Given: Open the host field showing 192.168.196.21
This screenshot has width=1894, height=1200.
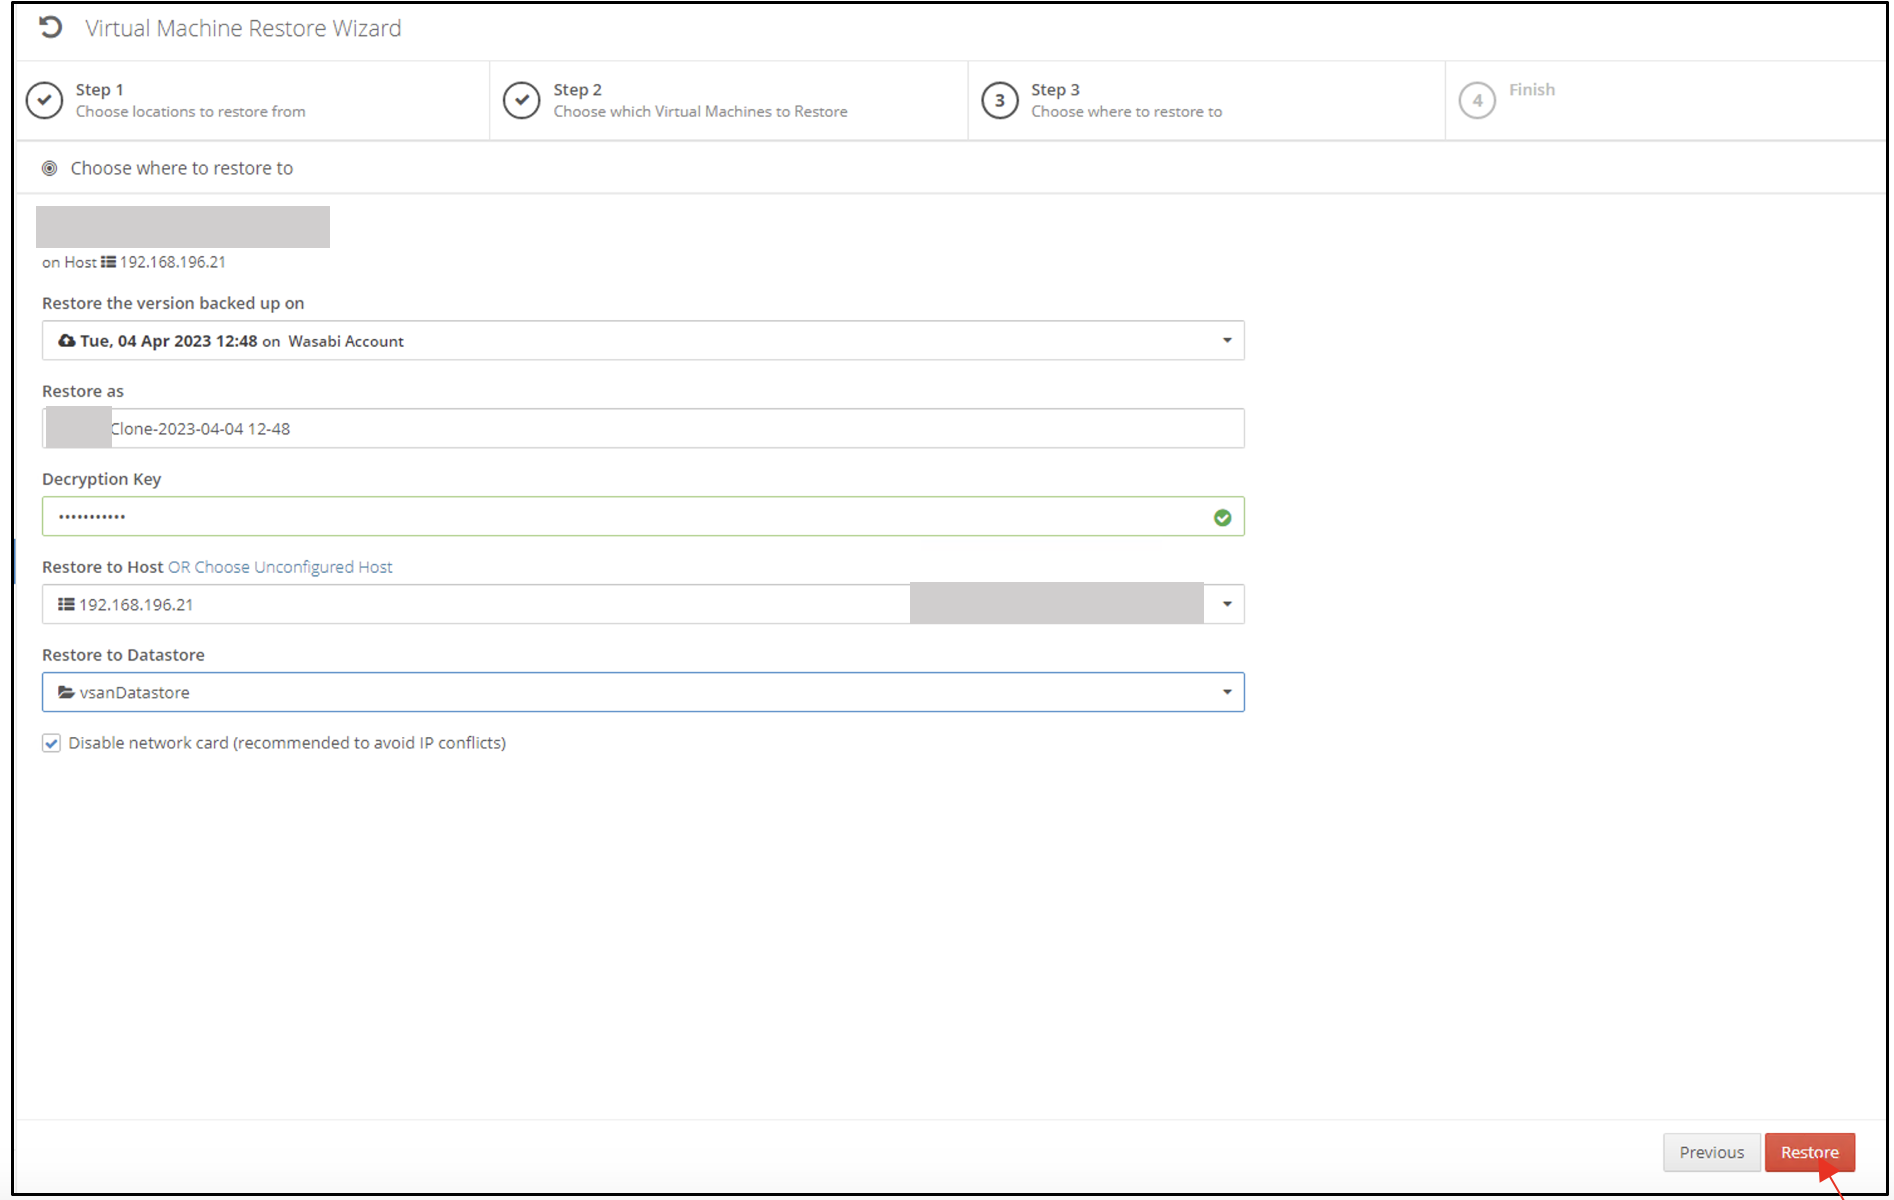Looking at the screenshot, I should coord(643,604).
